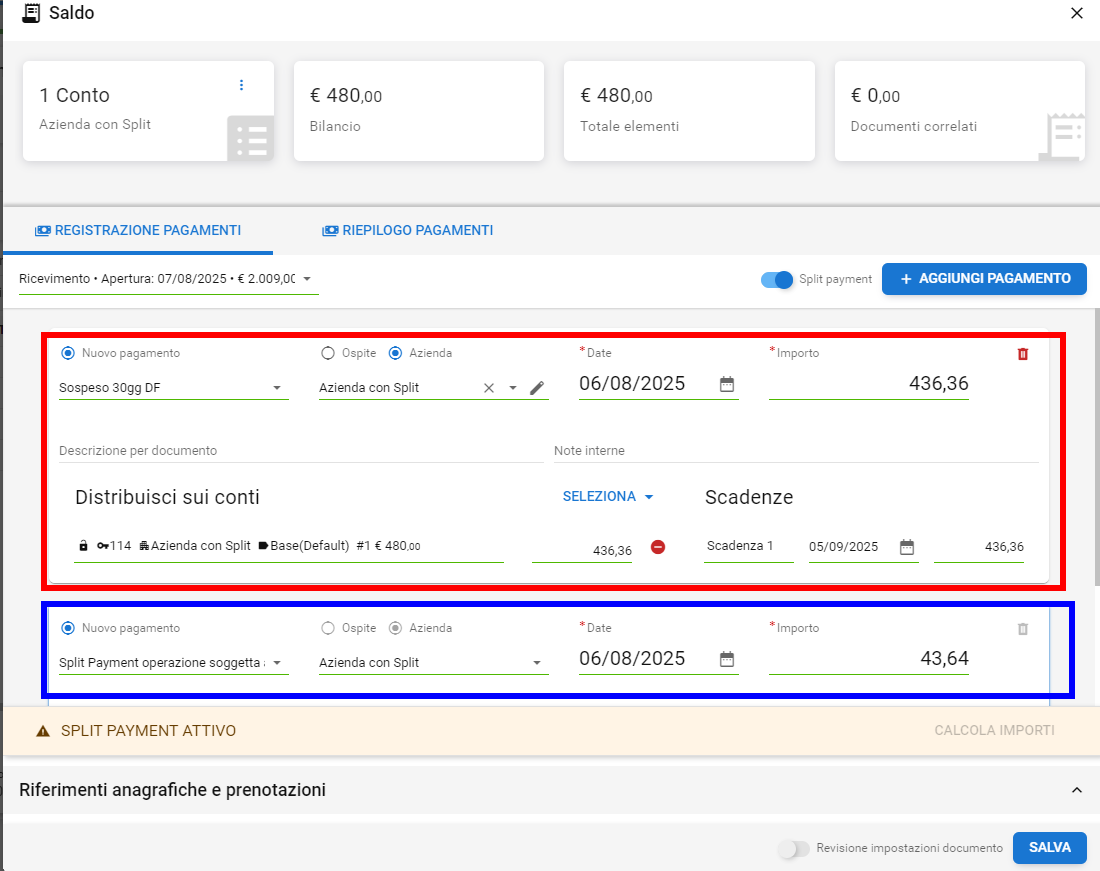Clear Azienda con Split using X icon
The height and width of the screenshot is (871, 1100).
point(489,388)
